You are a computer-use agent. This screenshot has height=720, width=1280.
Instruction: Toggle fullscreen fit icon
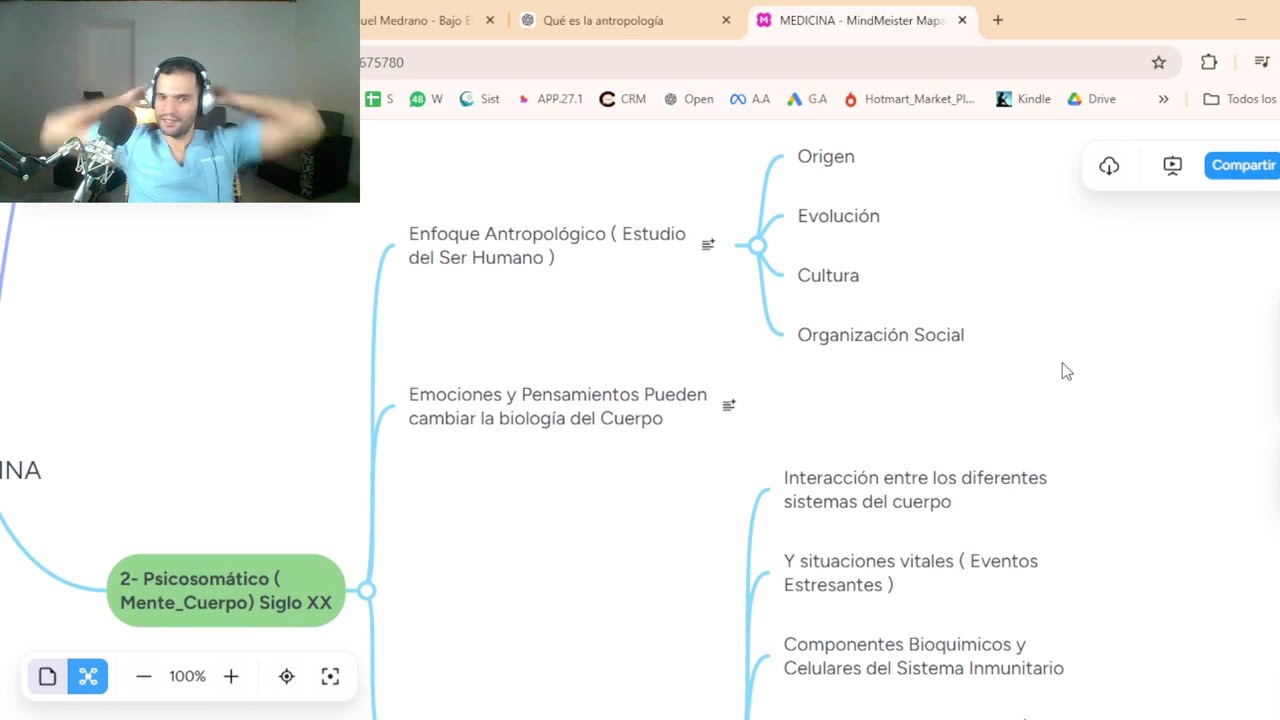pos(330,677)
